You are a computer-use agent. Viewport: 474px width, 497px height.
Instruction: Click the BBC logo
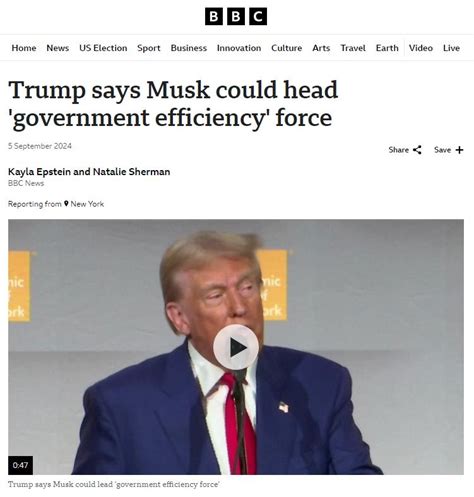(x=236, y=16)
